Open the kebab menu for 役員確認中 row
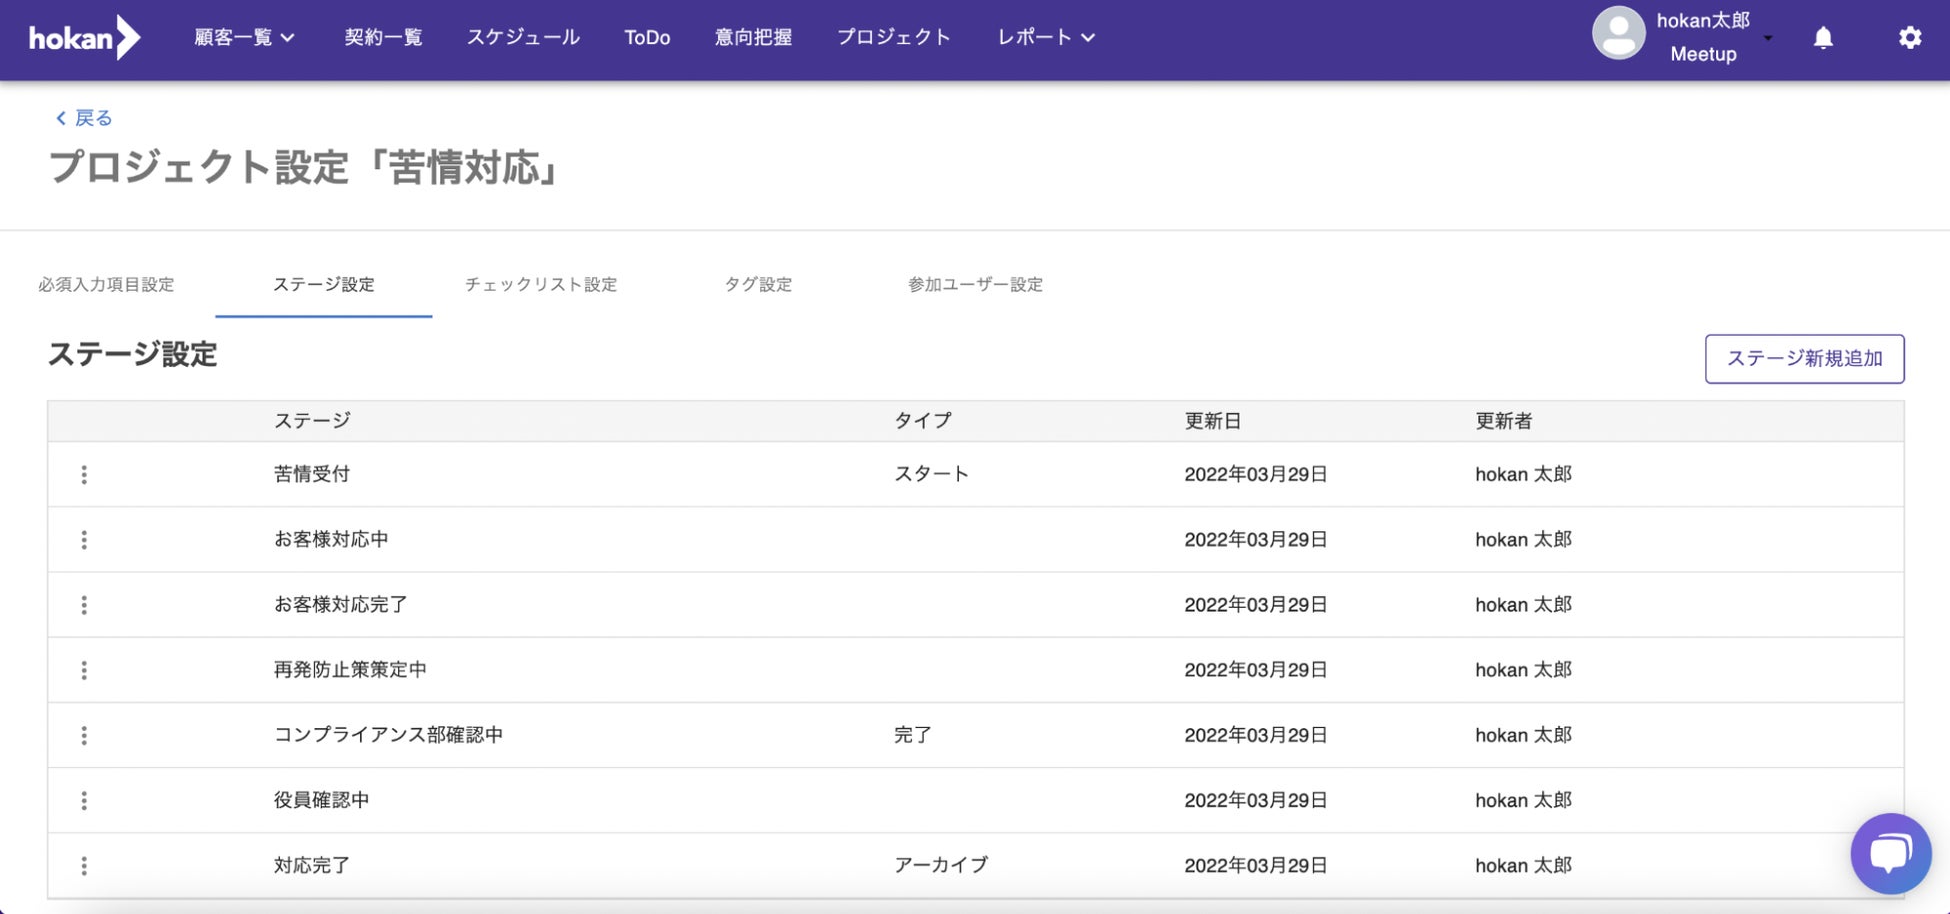 click(84, 801)
